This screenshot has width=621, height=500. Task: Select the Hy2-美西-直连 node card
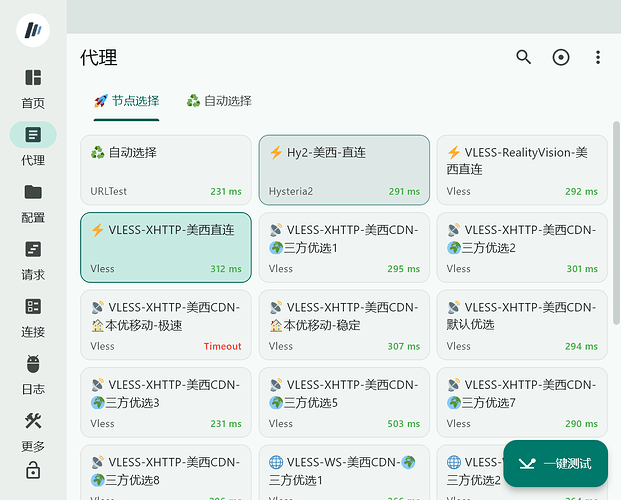pyautogui.click(x=344, y=170)
